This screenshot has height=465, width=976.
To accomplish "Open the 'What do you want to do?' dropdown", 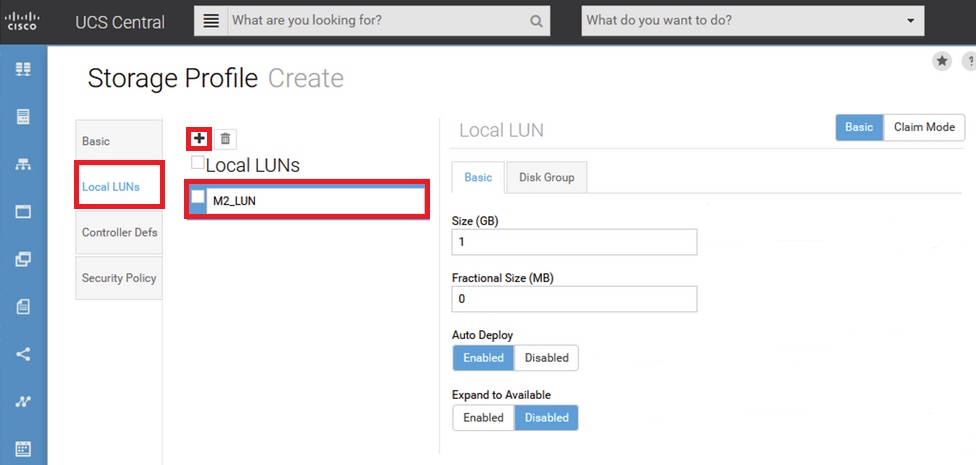I will [x=753, y=21].
